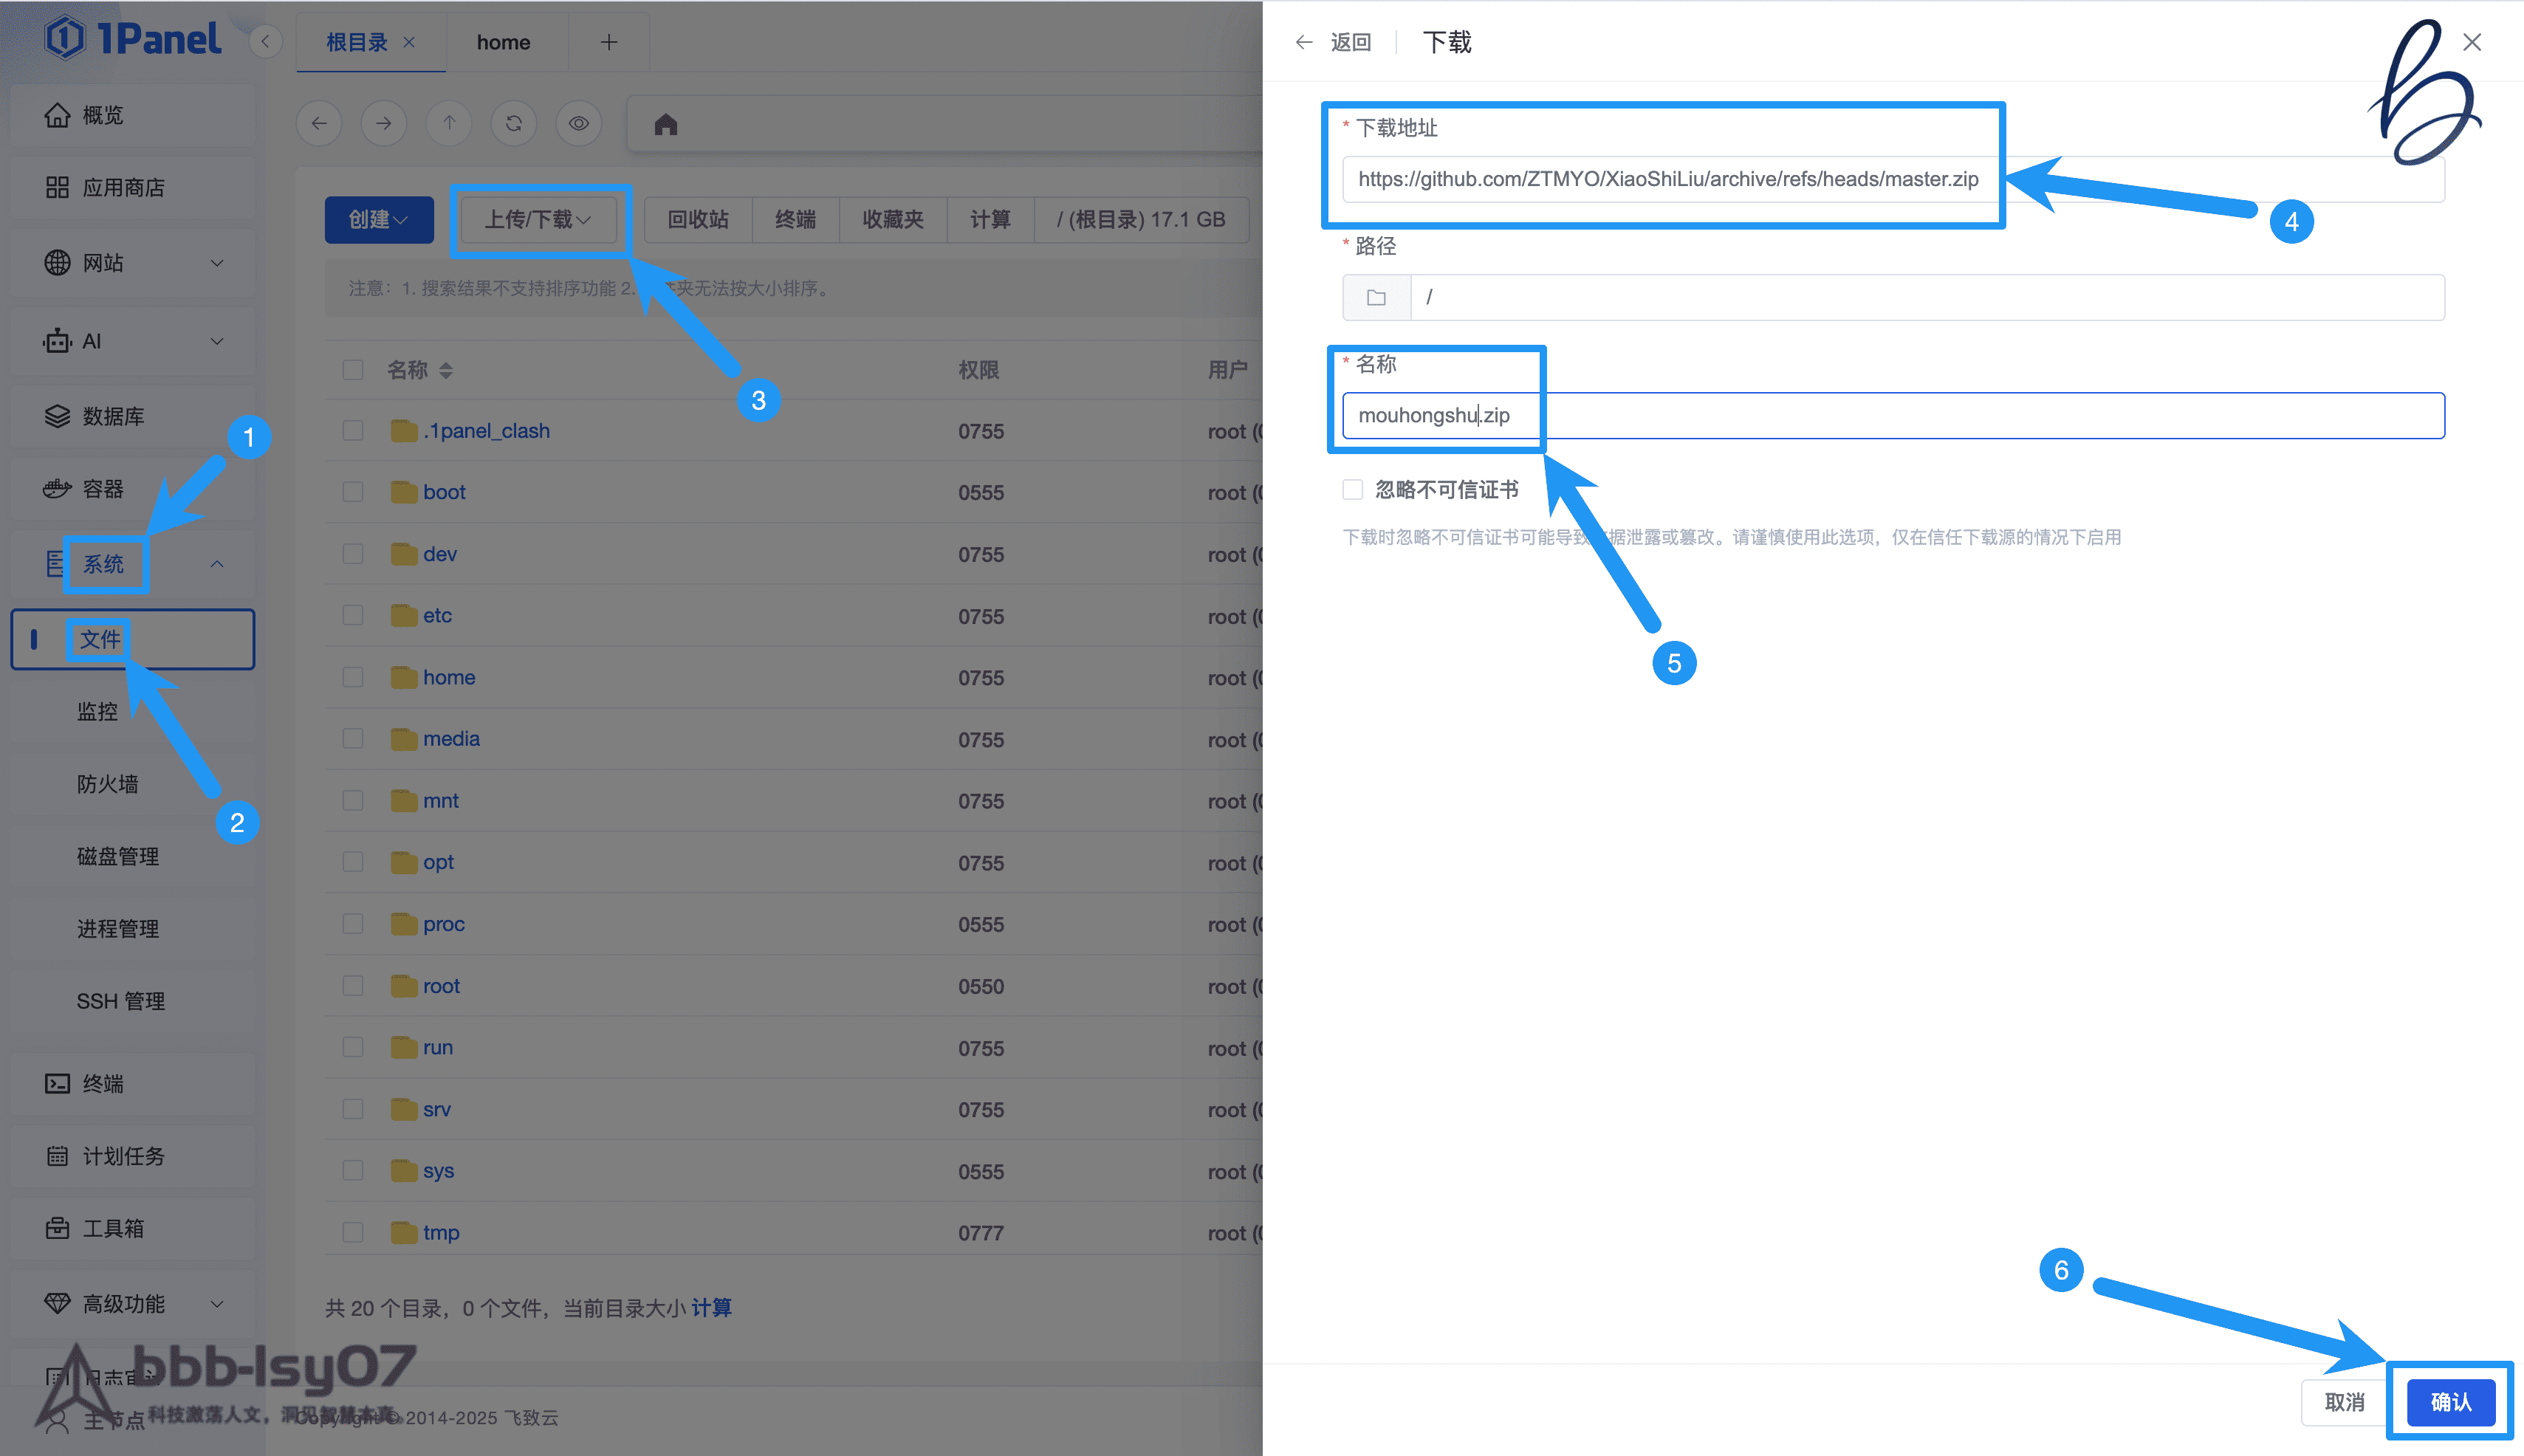This screenshot has width=2524, height=1456.
Task: Click the 下载地址 URL input field
Action: tap(1668, 179)
